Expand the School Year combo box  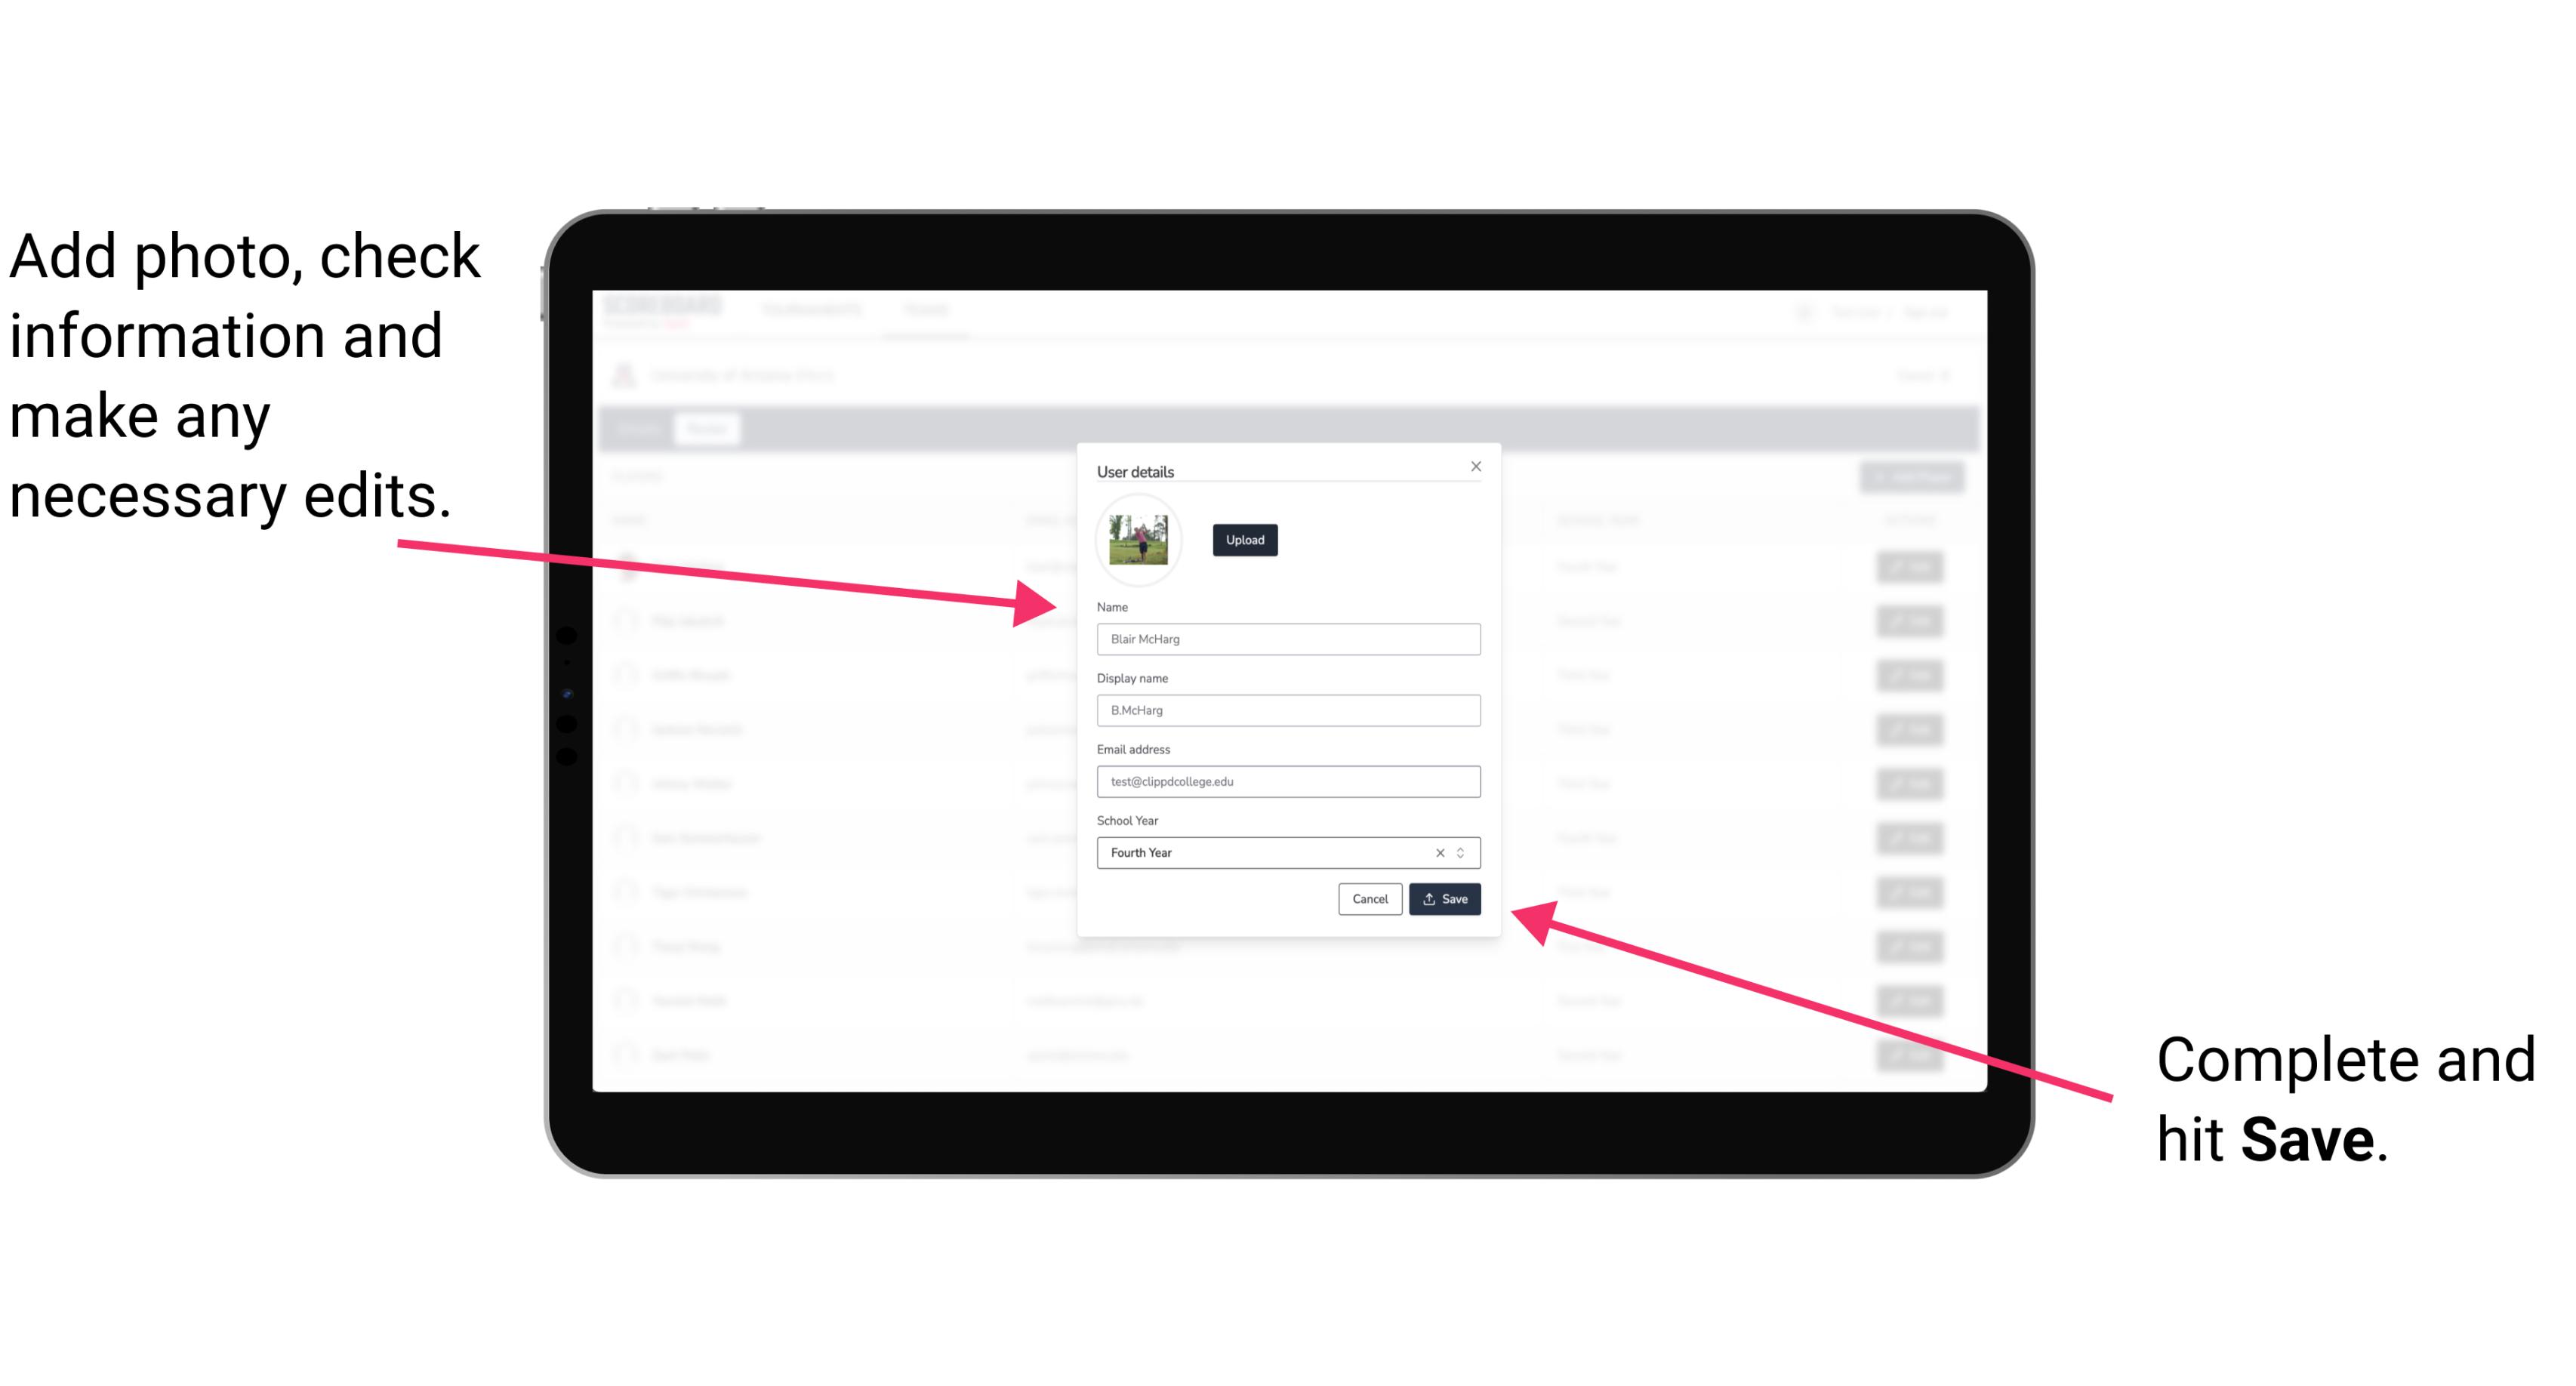[1465, 852]
